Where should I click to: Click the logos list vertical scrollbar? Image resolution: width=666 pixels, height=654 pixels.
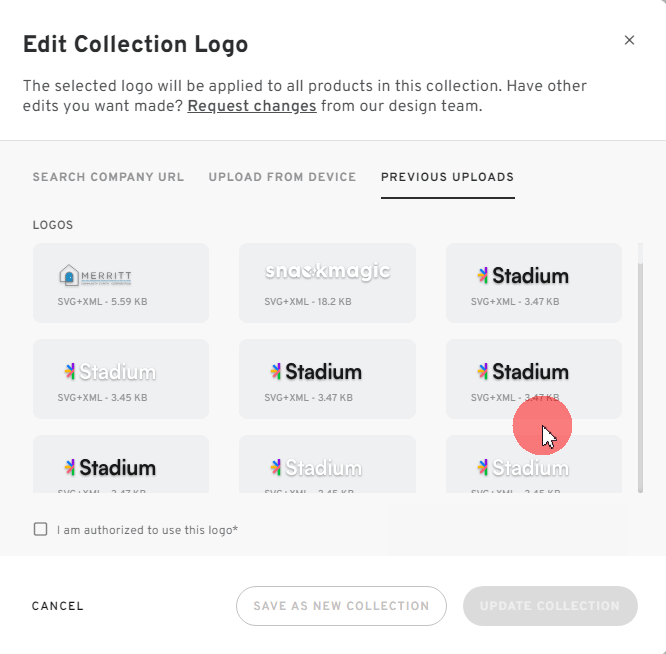[640, 368]
